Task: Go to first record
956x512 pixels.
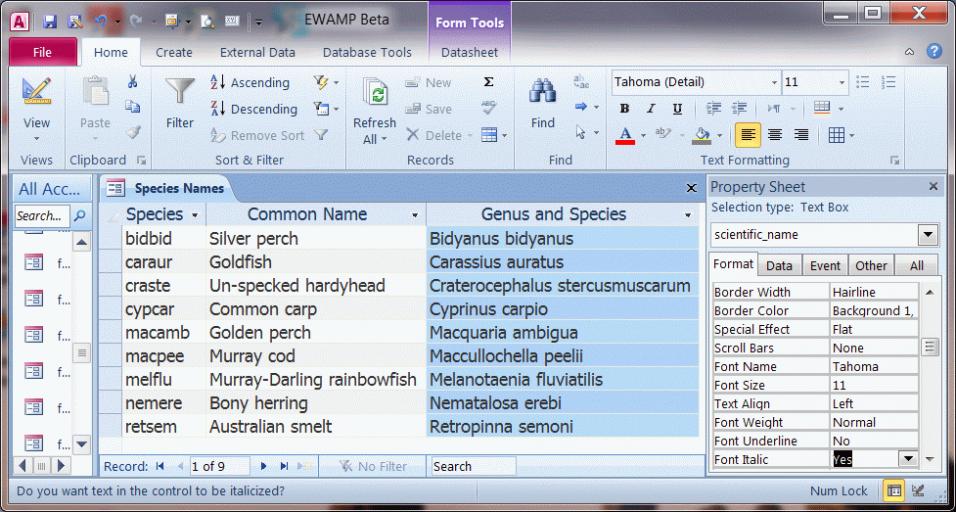Action: 160,466
